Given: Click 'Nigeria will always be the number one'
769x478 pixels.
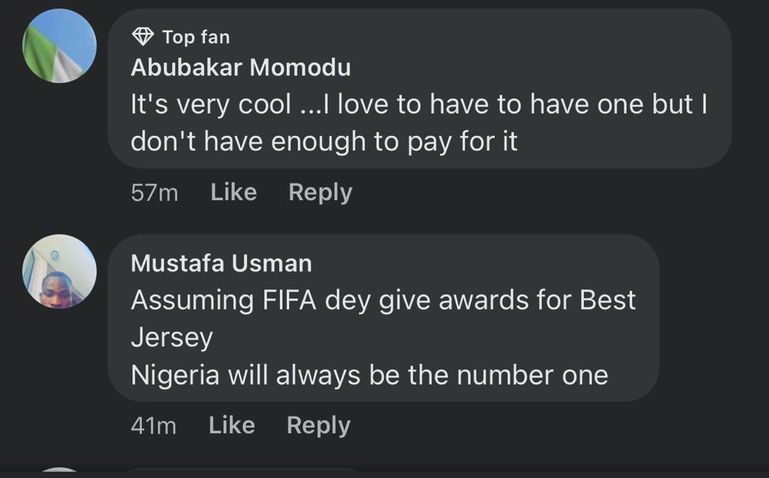Looking at the screenshot, I should pyautogui.click(x=369, y=375).
